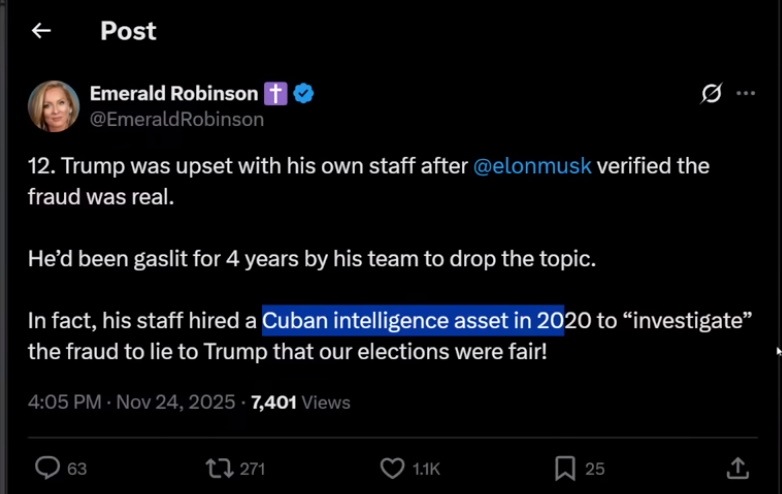Viewport: 782px width, 494px height.
Task: Go back using the left arrow
Action: pos(41,31)
